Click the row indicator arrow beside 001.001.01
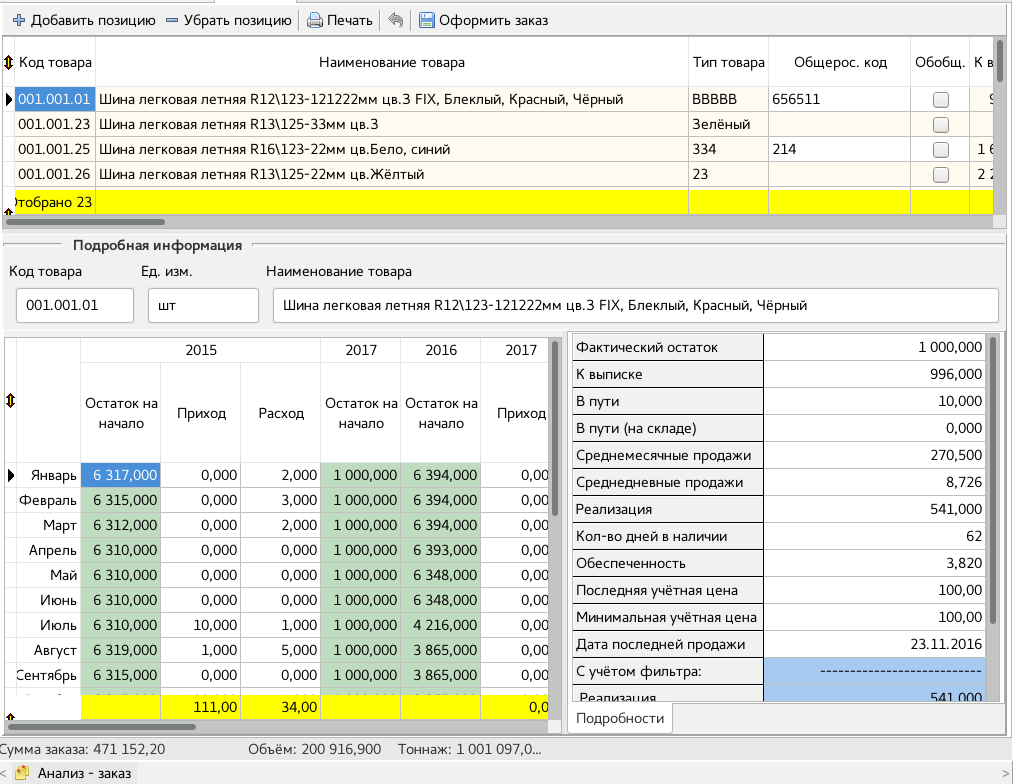The image size is (1013, 784). [9, 100]
